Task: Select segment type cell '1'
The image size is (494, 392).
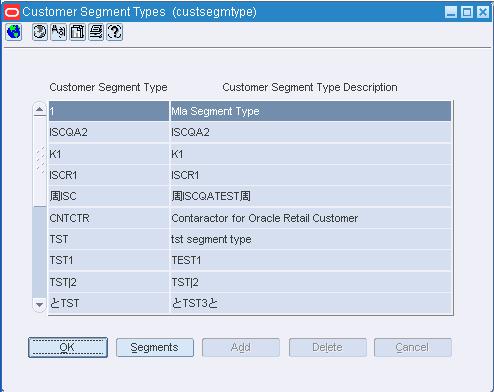Action: (109, 111)
